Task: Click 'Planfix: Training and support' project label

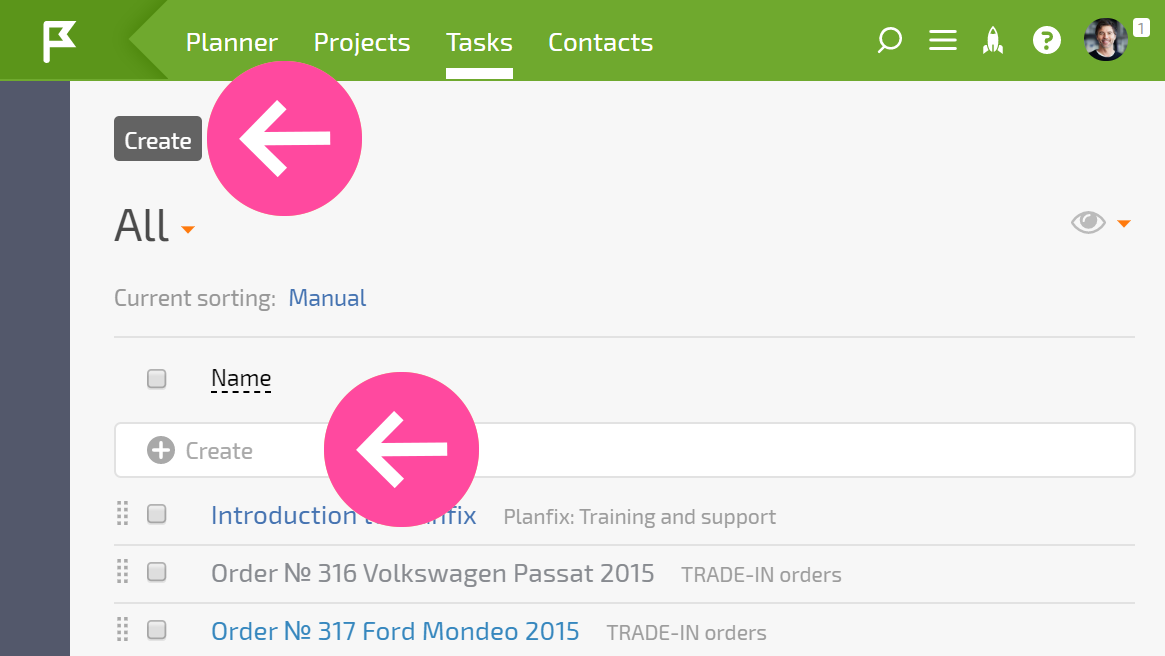Action: 640,516
